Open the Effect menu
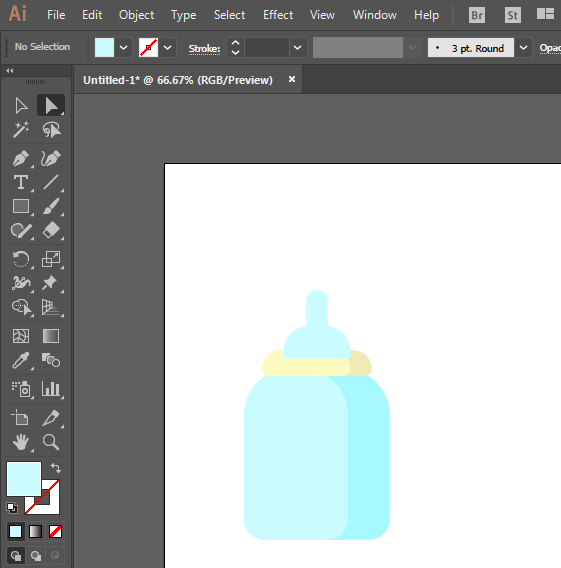Viewport: 561px width, 568px height. (x=278, y=15)
